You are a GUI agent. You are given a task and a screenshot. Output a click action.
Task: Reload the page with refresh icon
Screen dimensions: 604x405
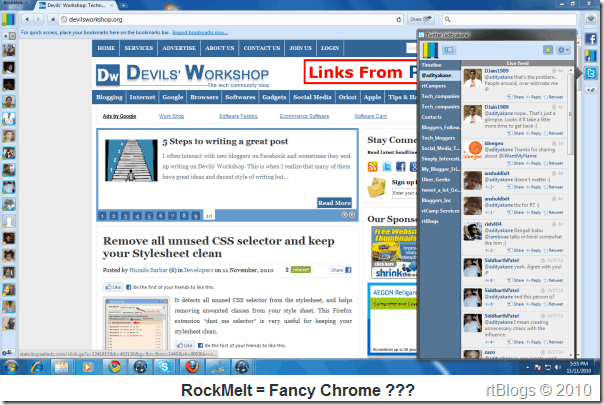coord(399,19)
